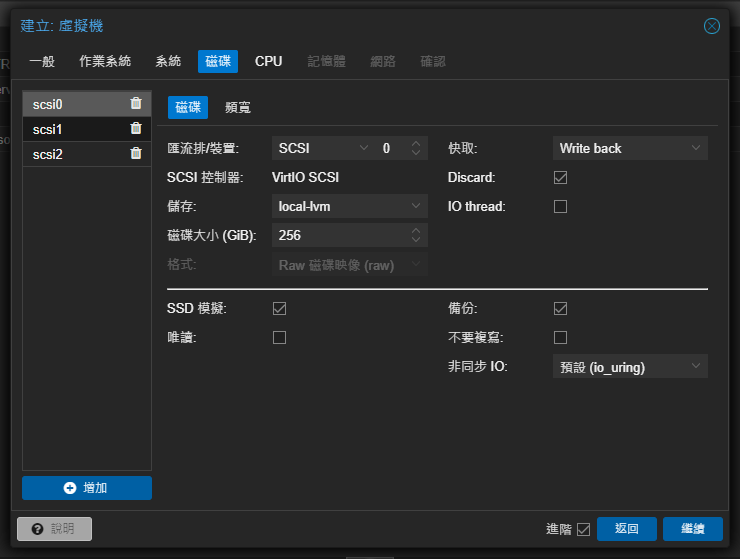The height and width of the screenshot is (559, 740).
Task: Toggle the Discard checkbox
Action: (x=560, y=177)
